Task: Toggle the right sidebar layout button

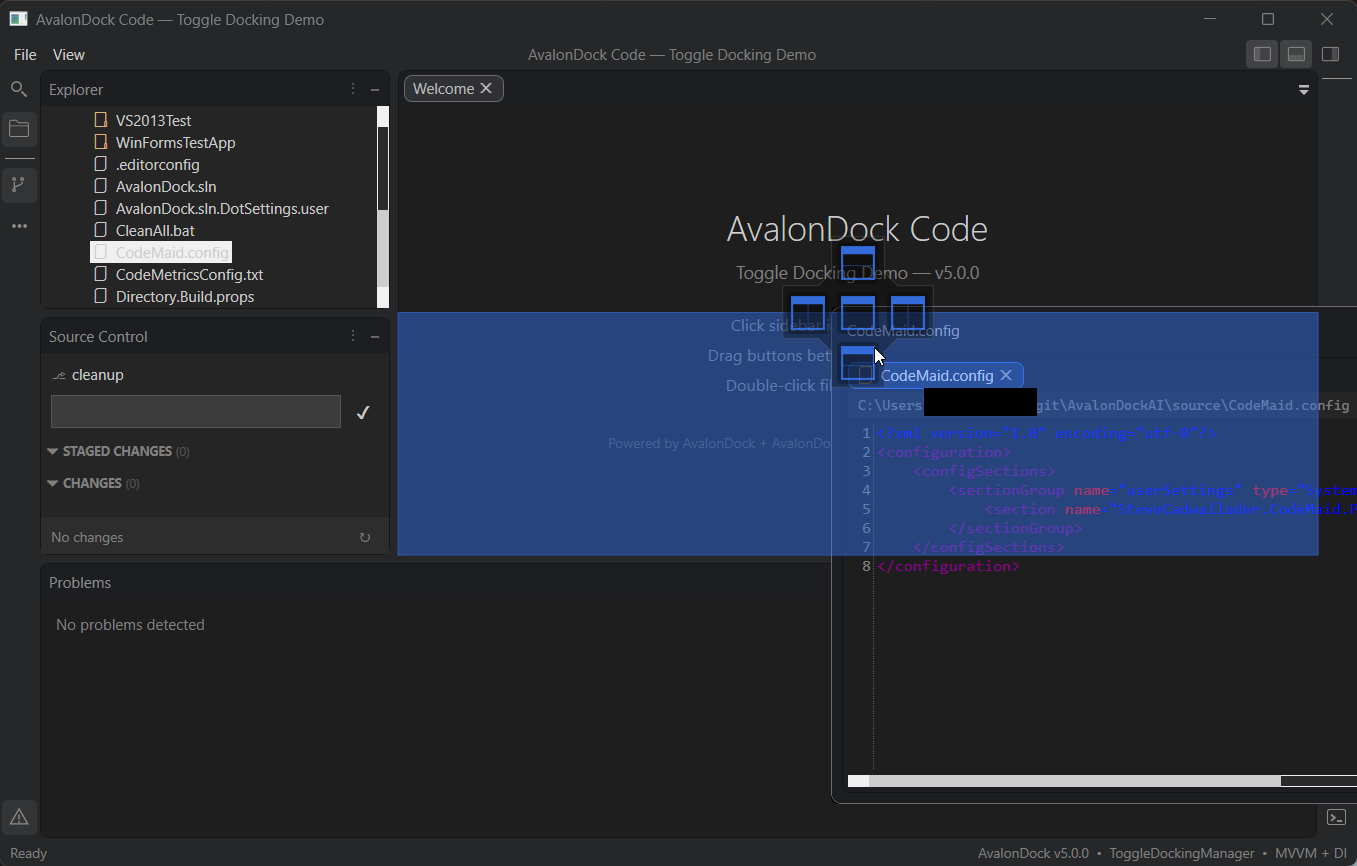Action: coord(1330,54)
